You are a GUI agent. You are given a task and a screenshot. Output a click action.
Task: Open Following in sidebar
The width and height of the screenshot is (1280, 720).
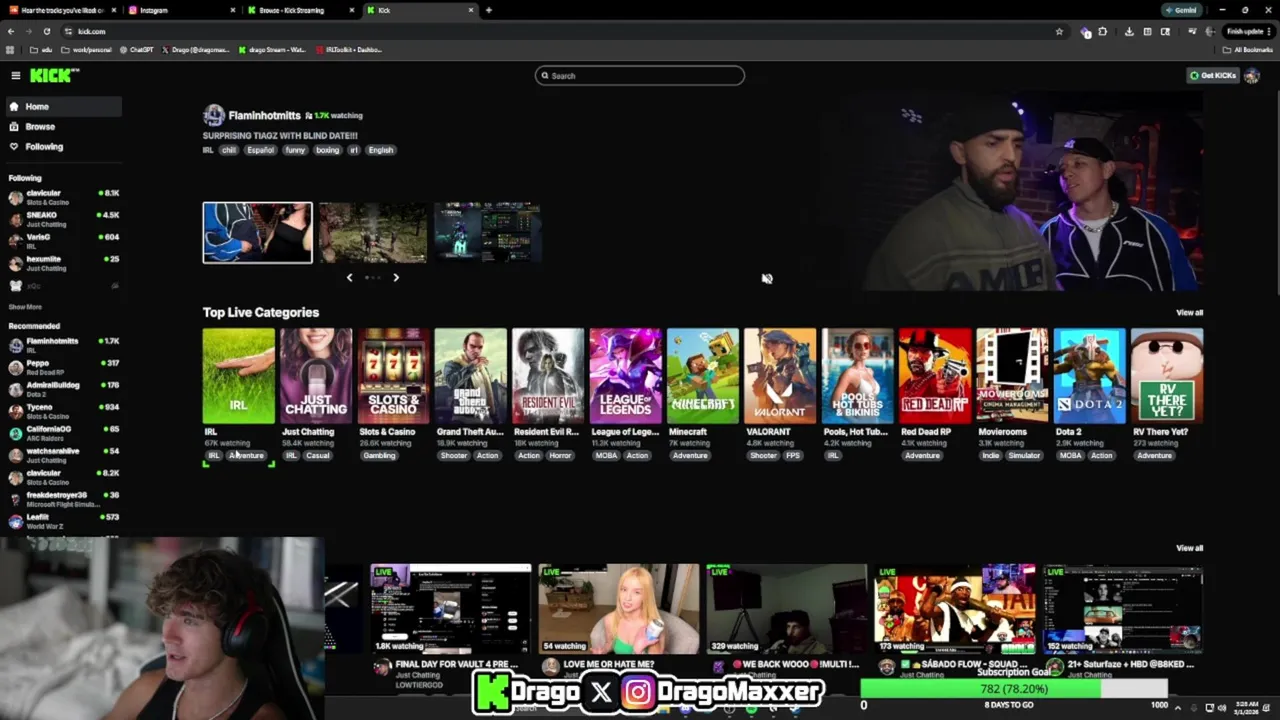tap(62, 146)
